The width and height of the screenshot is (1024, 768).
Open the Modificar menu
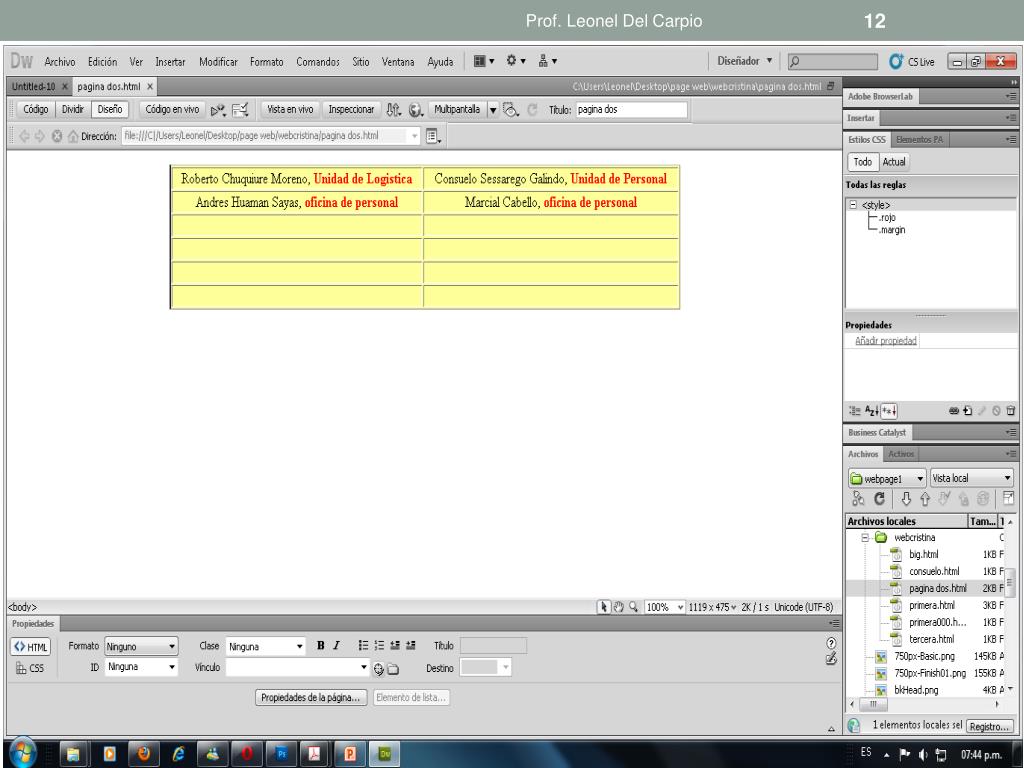[x=218, y=62]
